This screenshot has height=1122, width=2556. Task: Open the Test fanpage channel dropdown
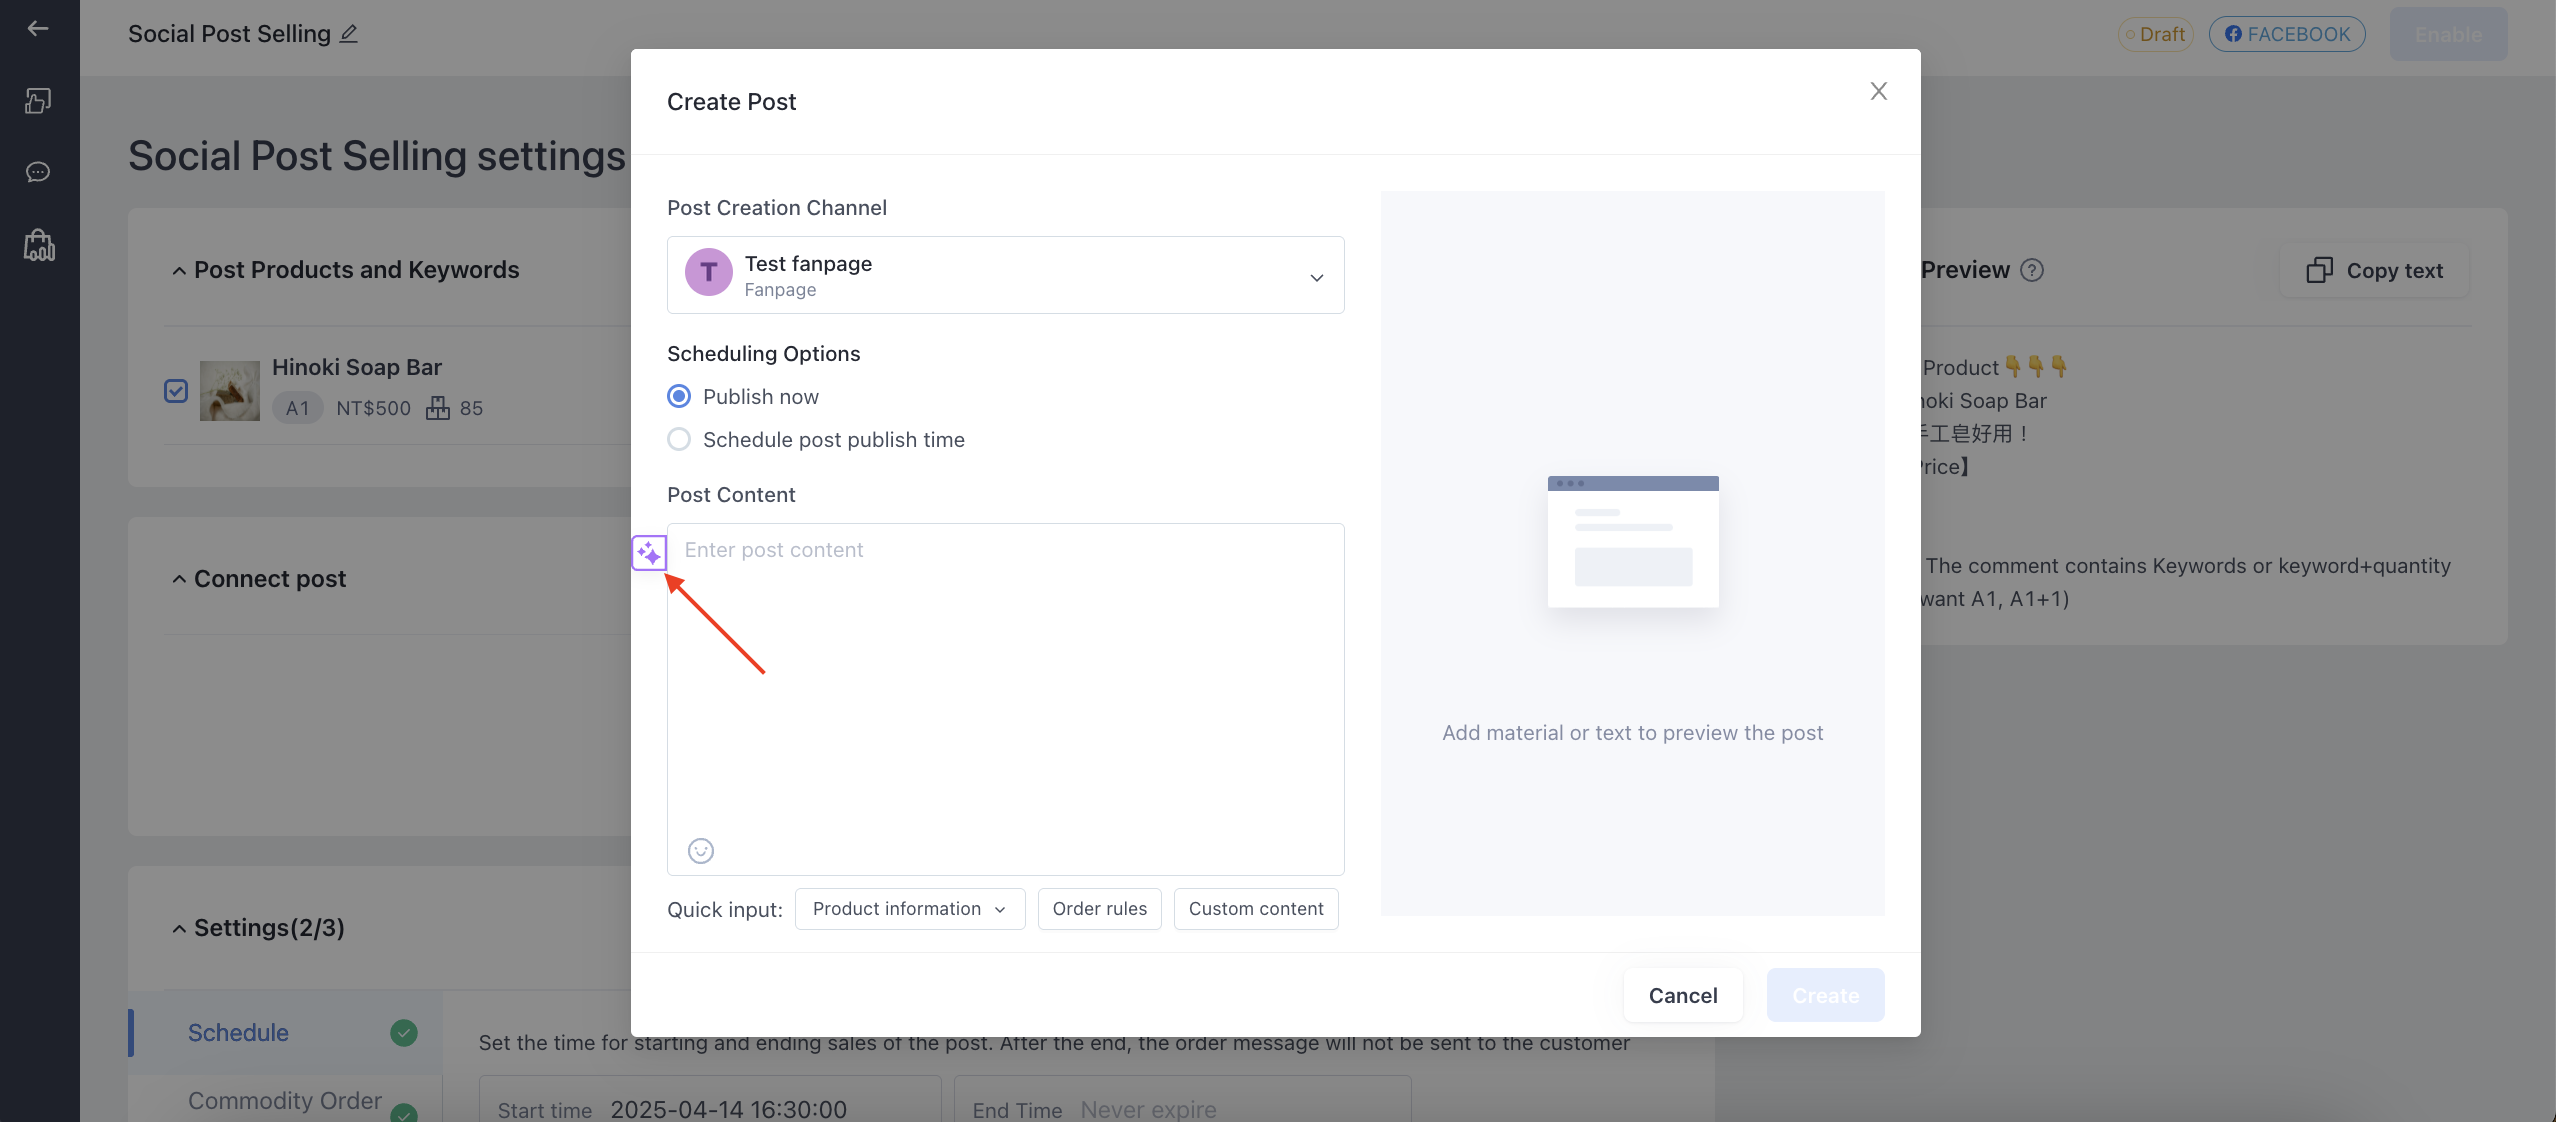(x=1005, y=275)
